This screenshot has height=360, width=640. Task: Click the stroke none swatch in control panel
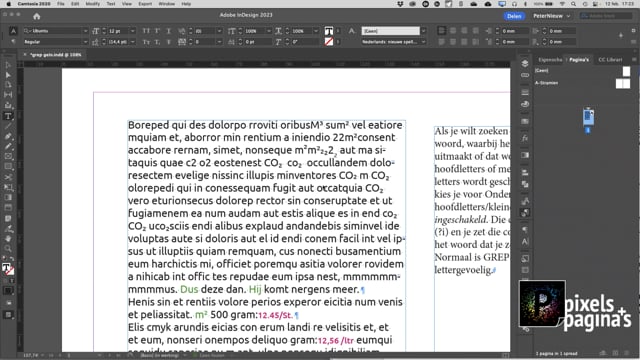(329, 42)
